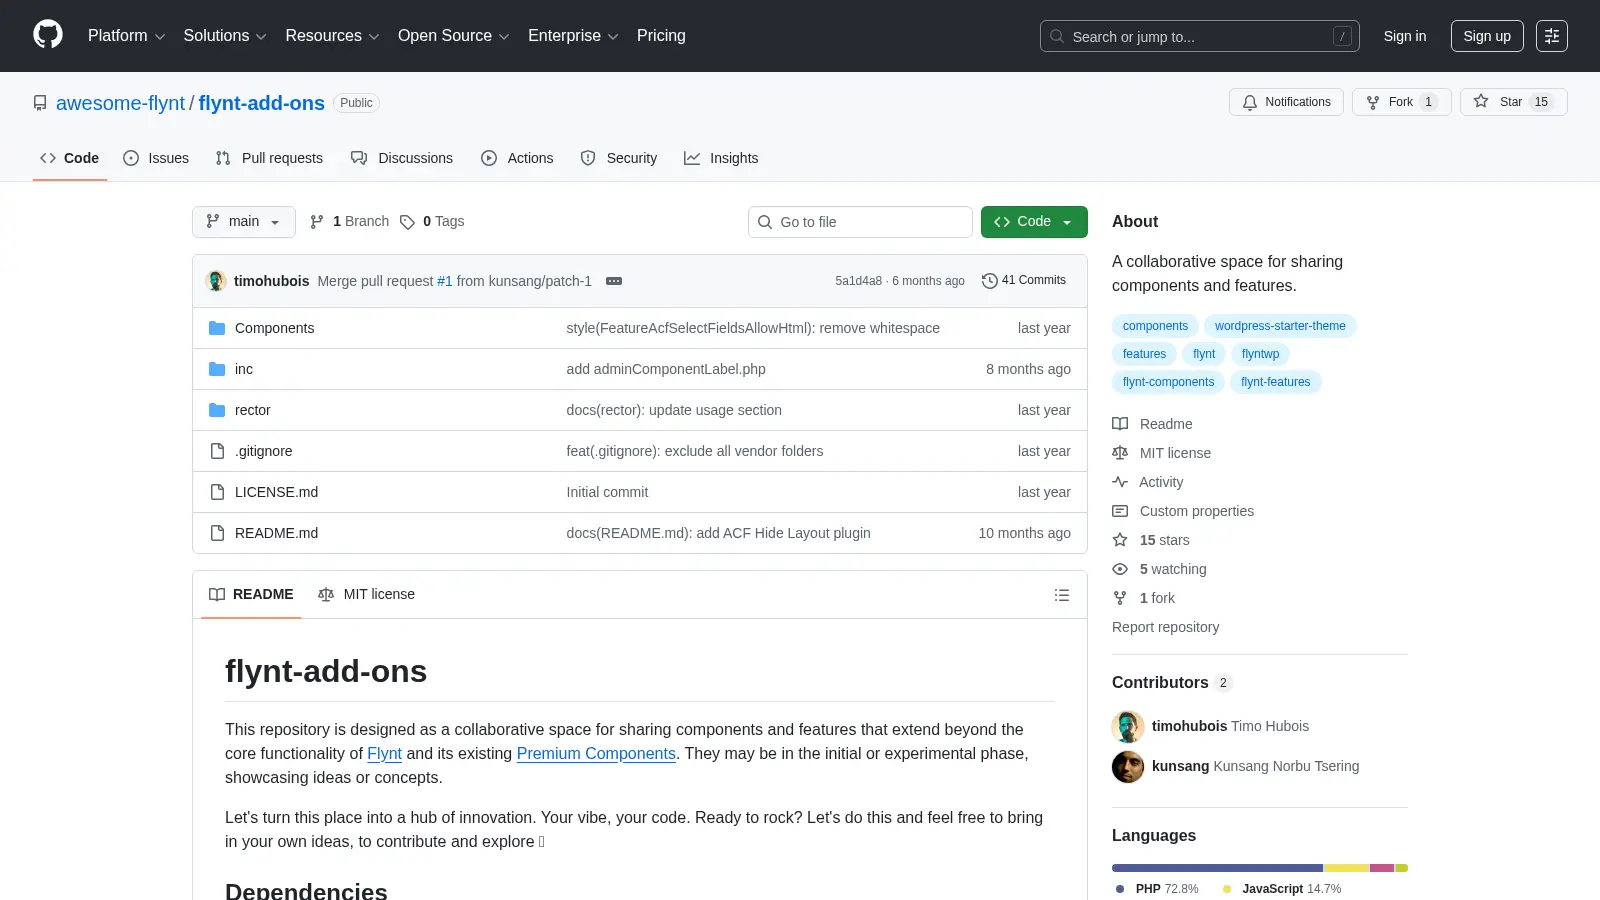This screenshot has width=1600, height=900.
Task: Open the README.md file
Action: point(276,533)
